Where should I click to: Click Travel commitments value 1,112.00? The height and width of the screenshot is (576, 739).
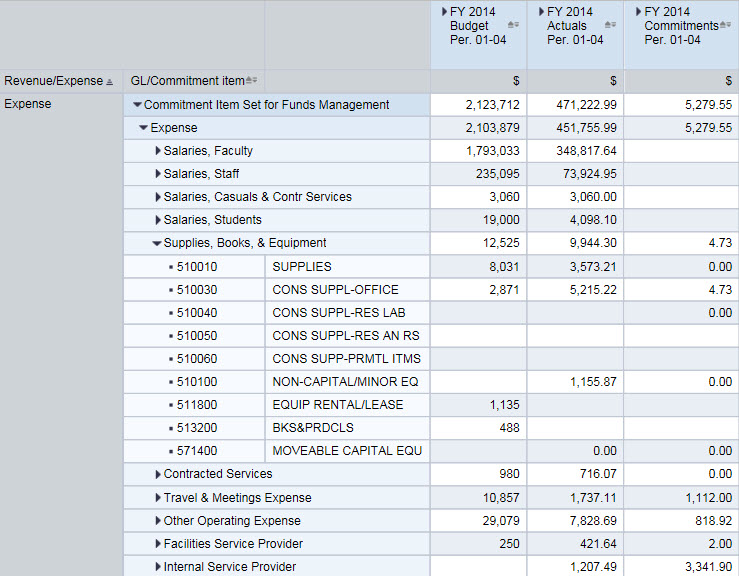pos(709,498)
